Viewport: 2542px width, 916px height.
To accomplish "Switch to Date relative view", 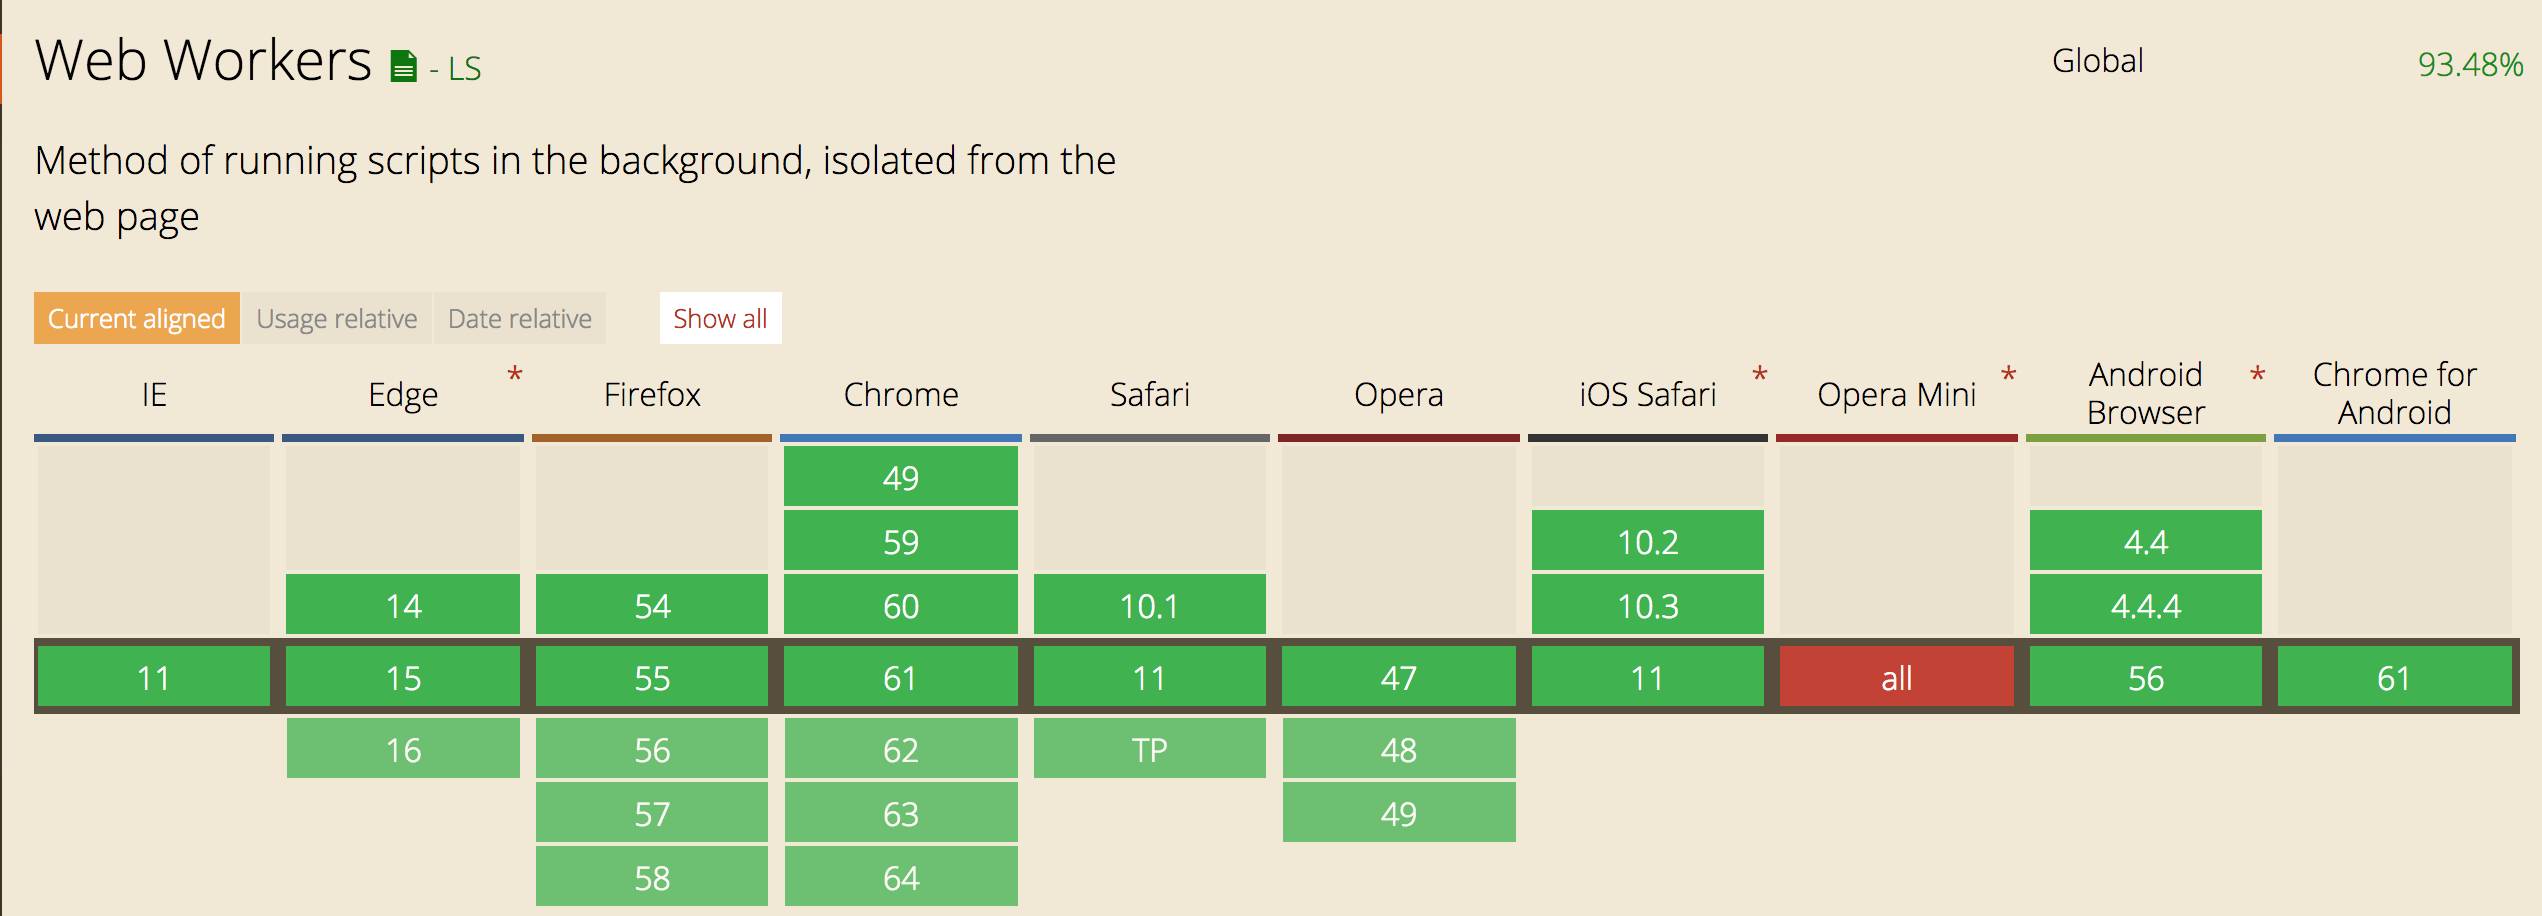I will point(520,318).
